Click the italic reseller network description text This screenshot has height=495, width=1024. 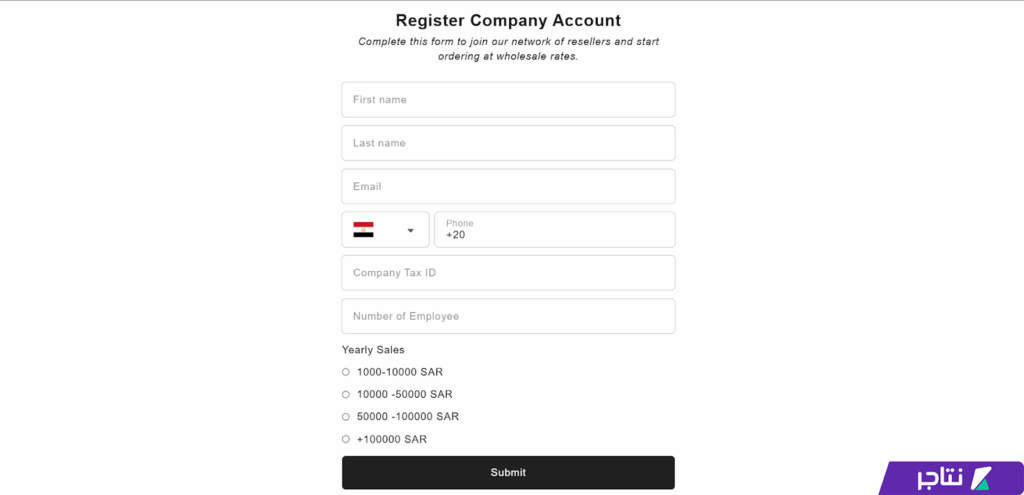[508, 49]
